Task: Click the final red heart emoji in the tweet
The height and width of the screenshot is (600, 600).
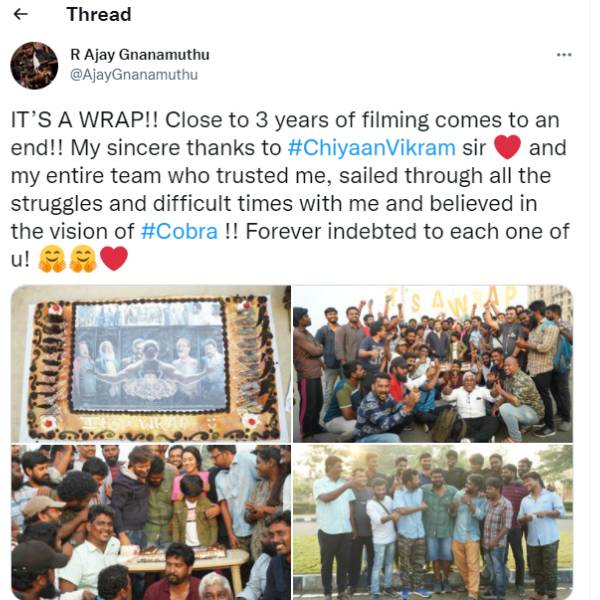Action: (114, 259)
